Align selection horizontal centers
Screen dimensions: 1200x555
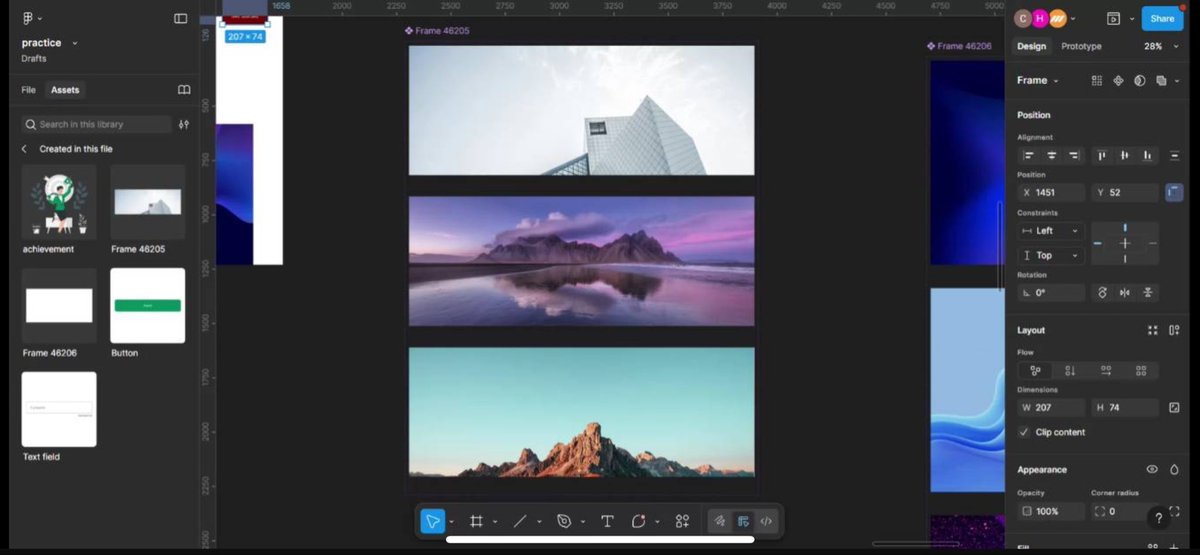click(x=1051, y=155)
